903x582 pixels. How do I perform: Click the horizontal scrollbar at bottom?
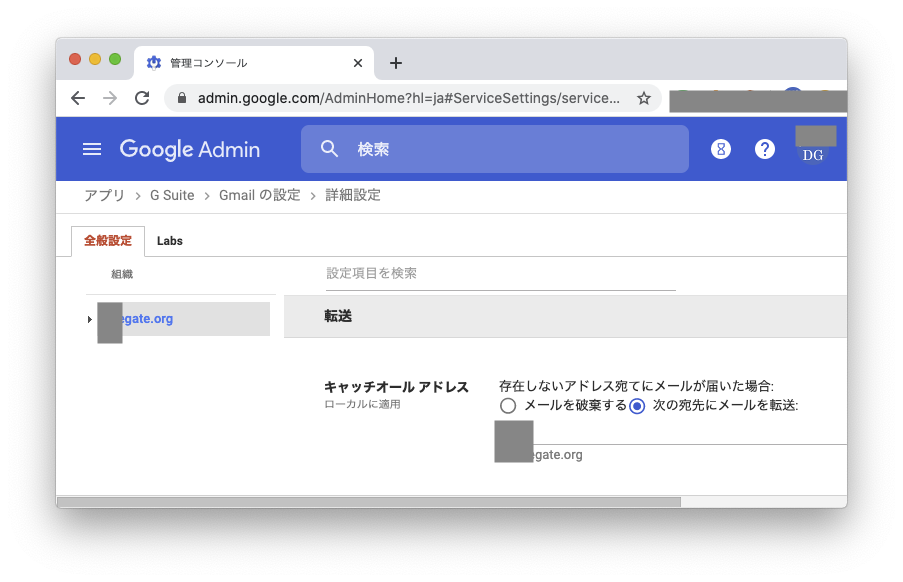coord(369,502)
